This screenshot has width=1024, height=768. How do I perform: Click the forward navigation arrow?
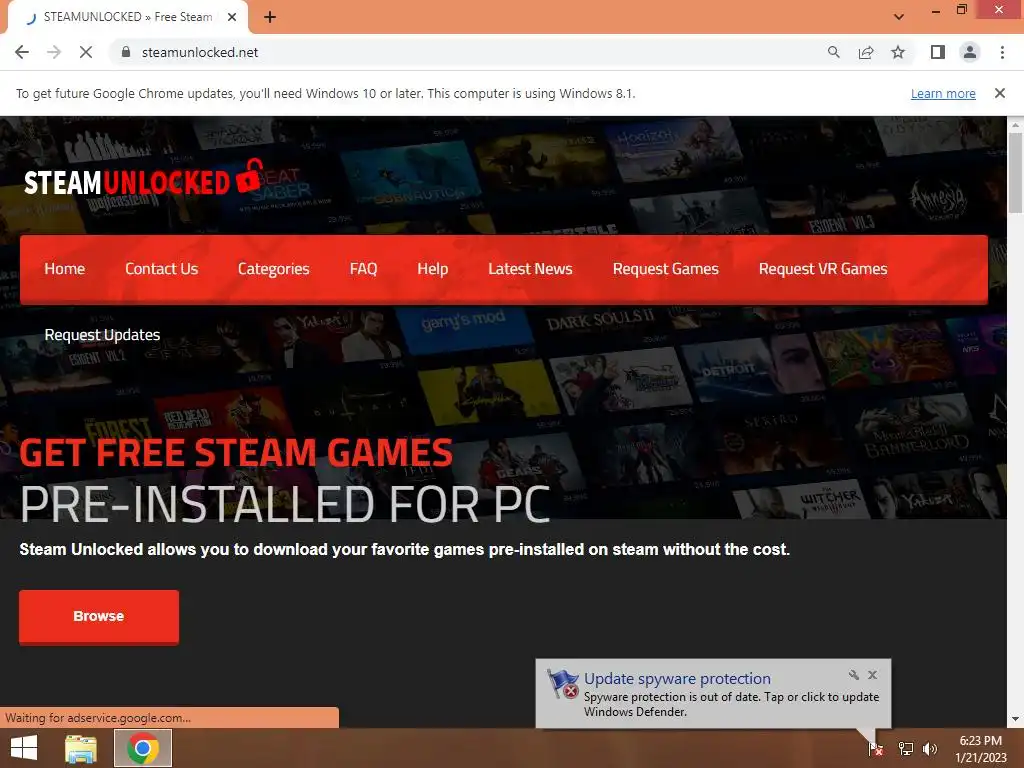pos(54,52)
